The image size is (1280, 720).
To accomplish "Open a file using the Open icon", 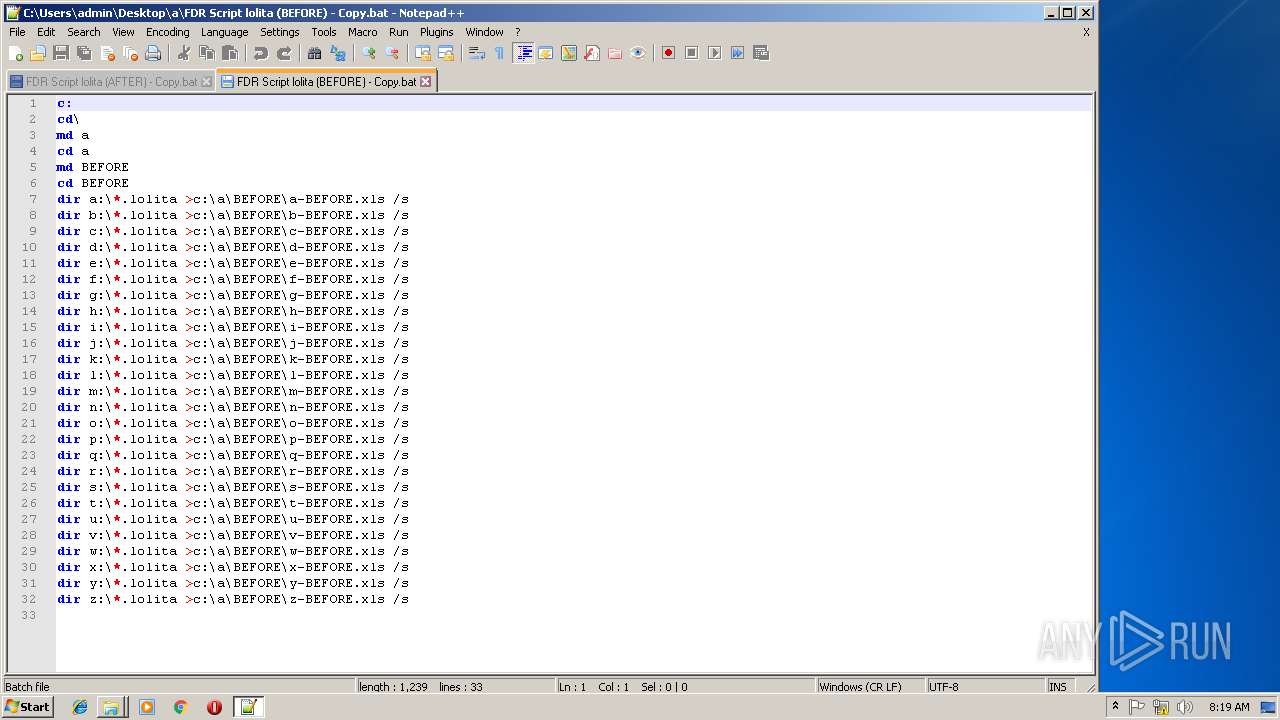I will [38, 53].
